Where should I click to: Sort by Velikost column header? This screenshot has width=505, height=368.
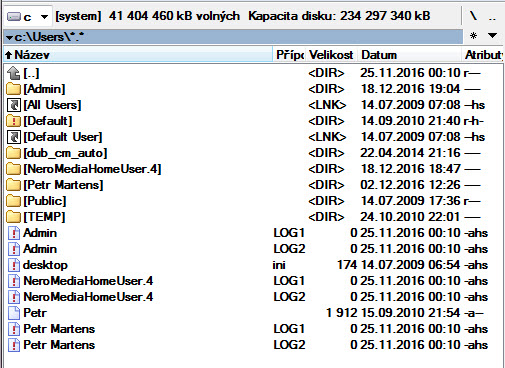pos(331,55)
